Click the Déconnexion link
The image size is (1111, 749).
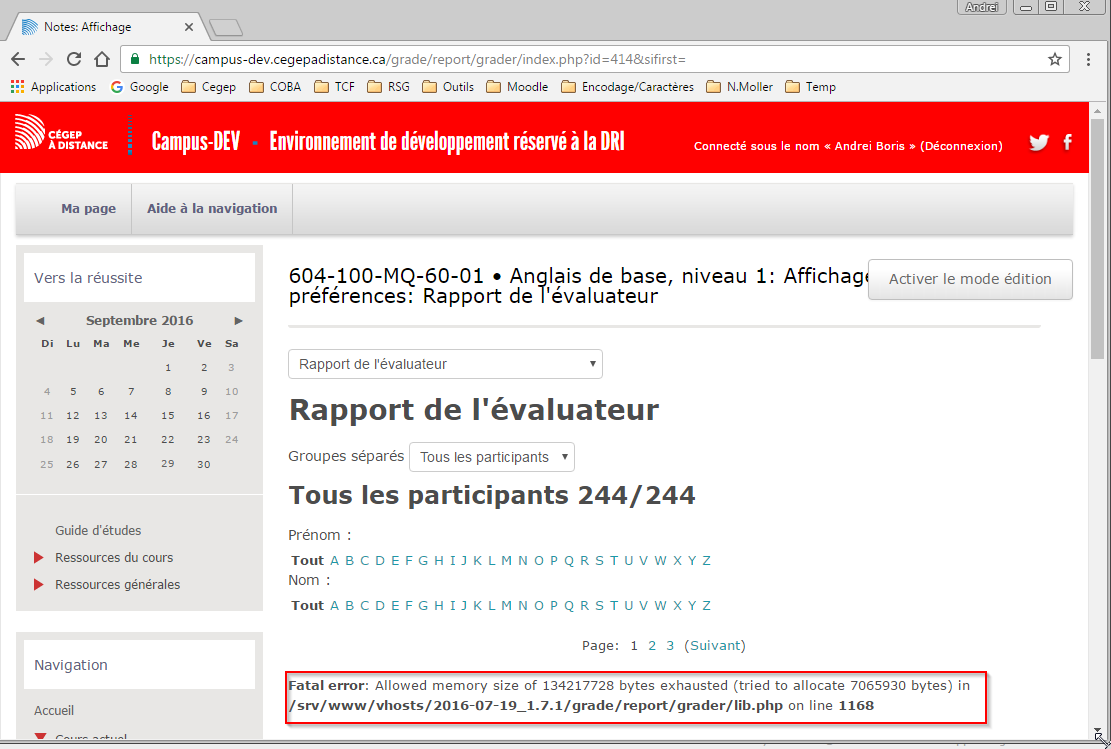coord(960,146)
